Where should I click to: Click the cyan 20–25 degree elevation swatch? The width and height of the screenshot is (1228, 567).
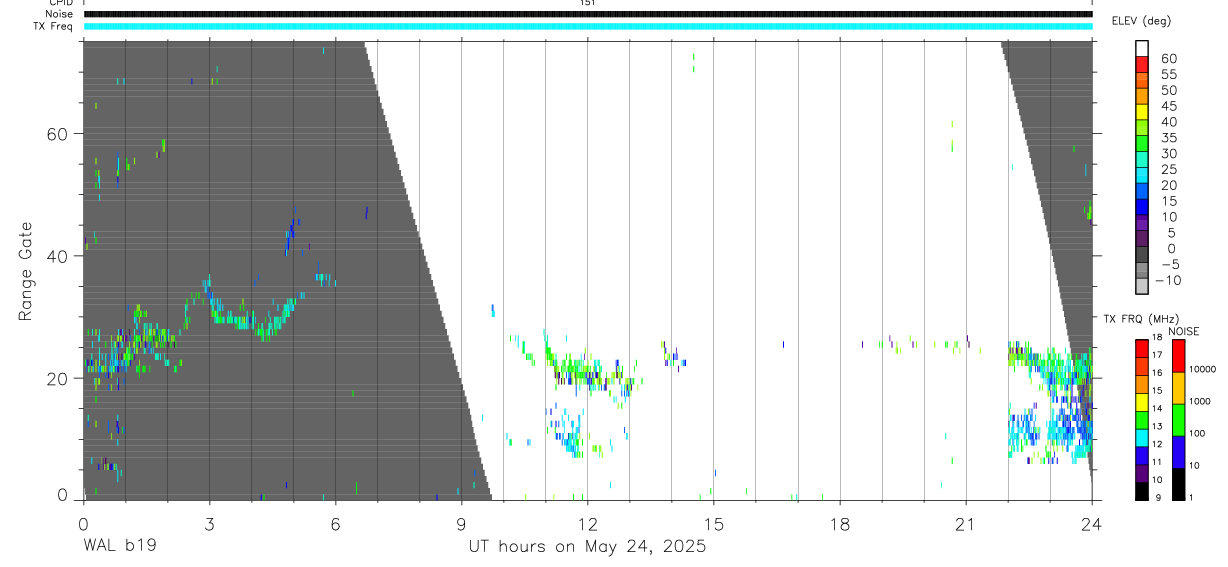tap(1142, 175)
